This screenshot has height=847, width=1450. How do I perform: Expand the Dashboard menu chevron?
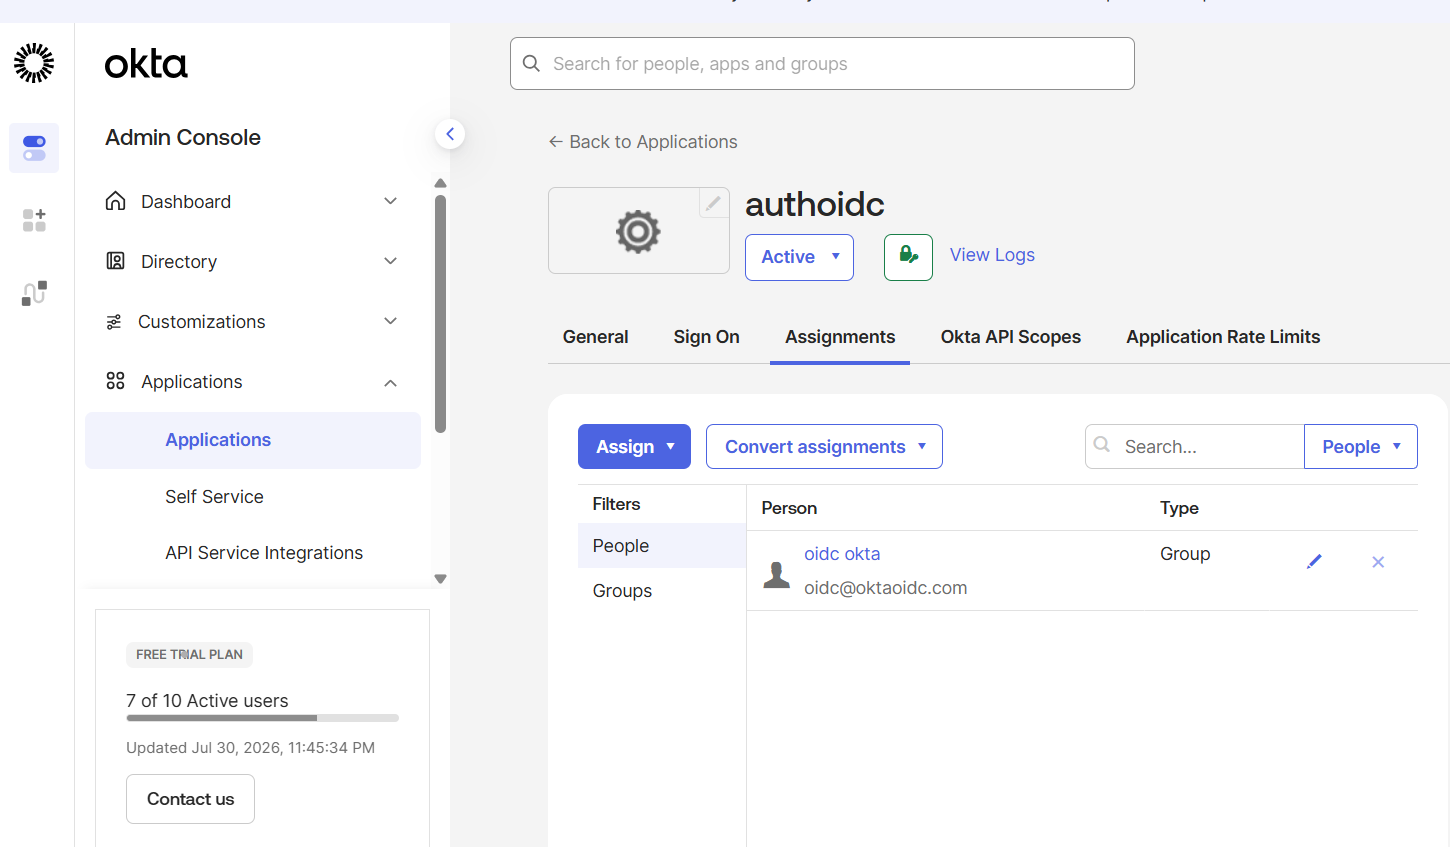[x=391, y=201]
